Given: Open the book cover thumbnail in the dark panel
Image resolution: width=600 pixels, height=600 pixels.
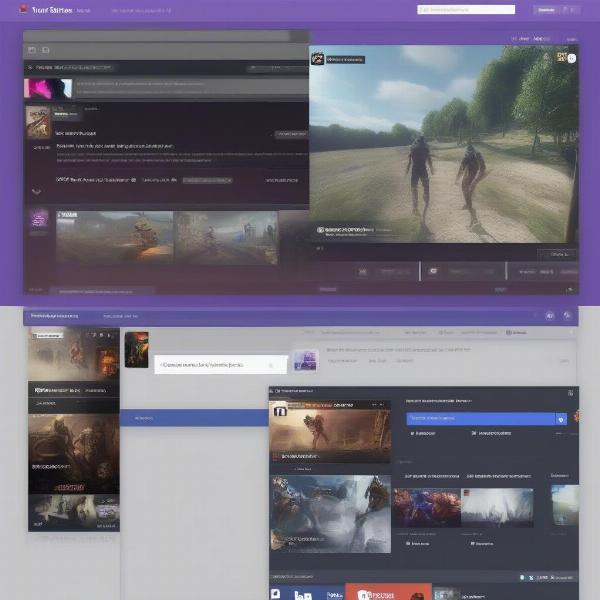Looking at the screenshot, I should point(38,122).
